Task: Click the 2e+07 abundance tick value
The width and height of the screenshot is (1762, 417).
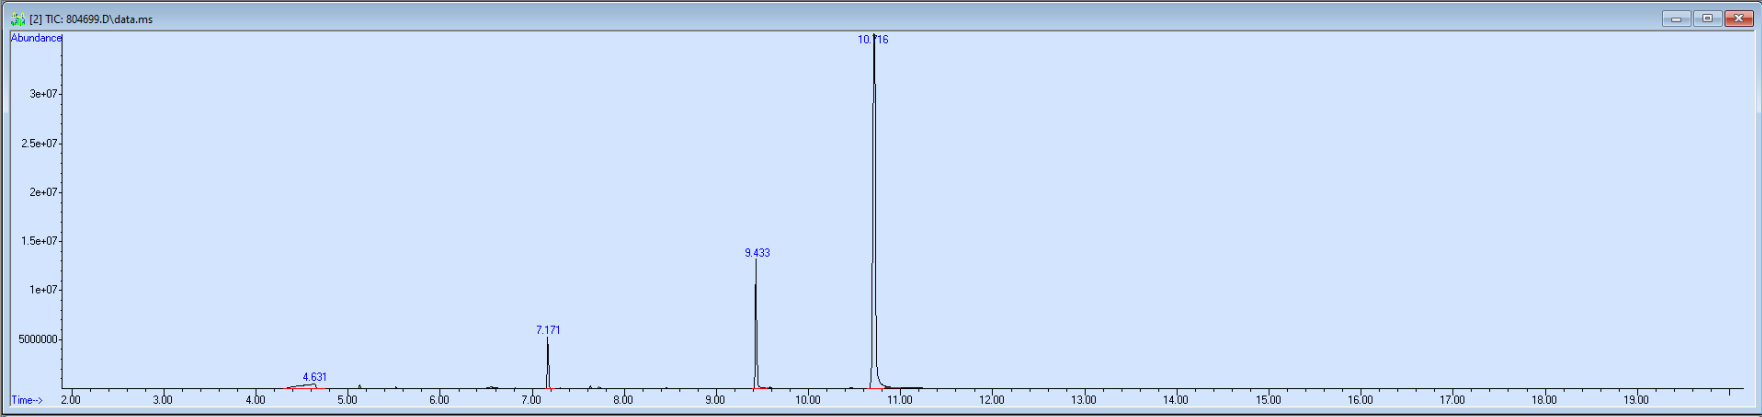Action: [43, 192]
